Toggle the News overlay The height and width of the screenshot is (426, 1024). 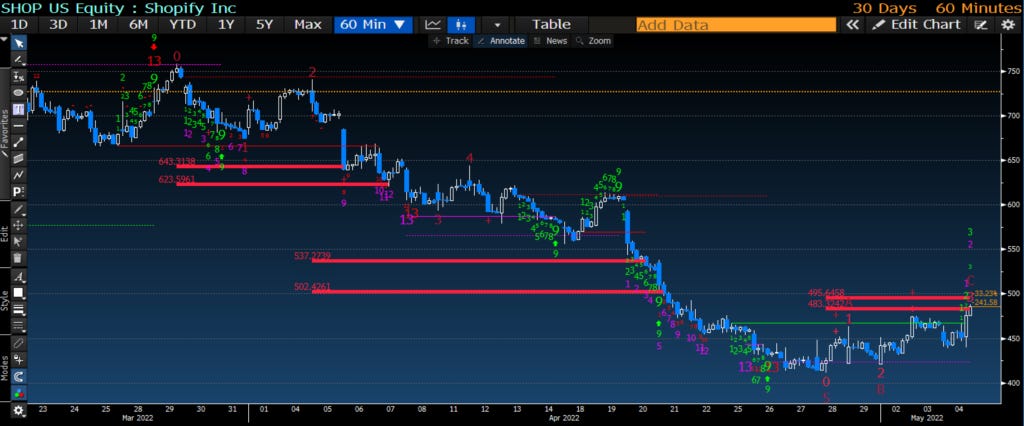(550, 41)
